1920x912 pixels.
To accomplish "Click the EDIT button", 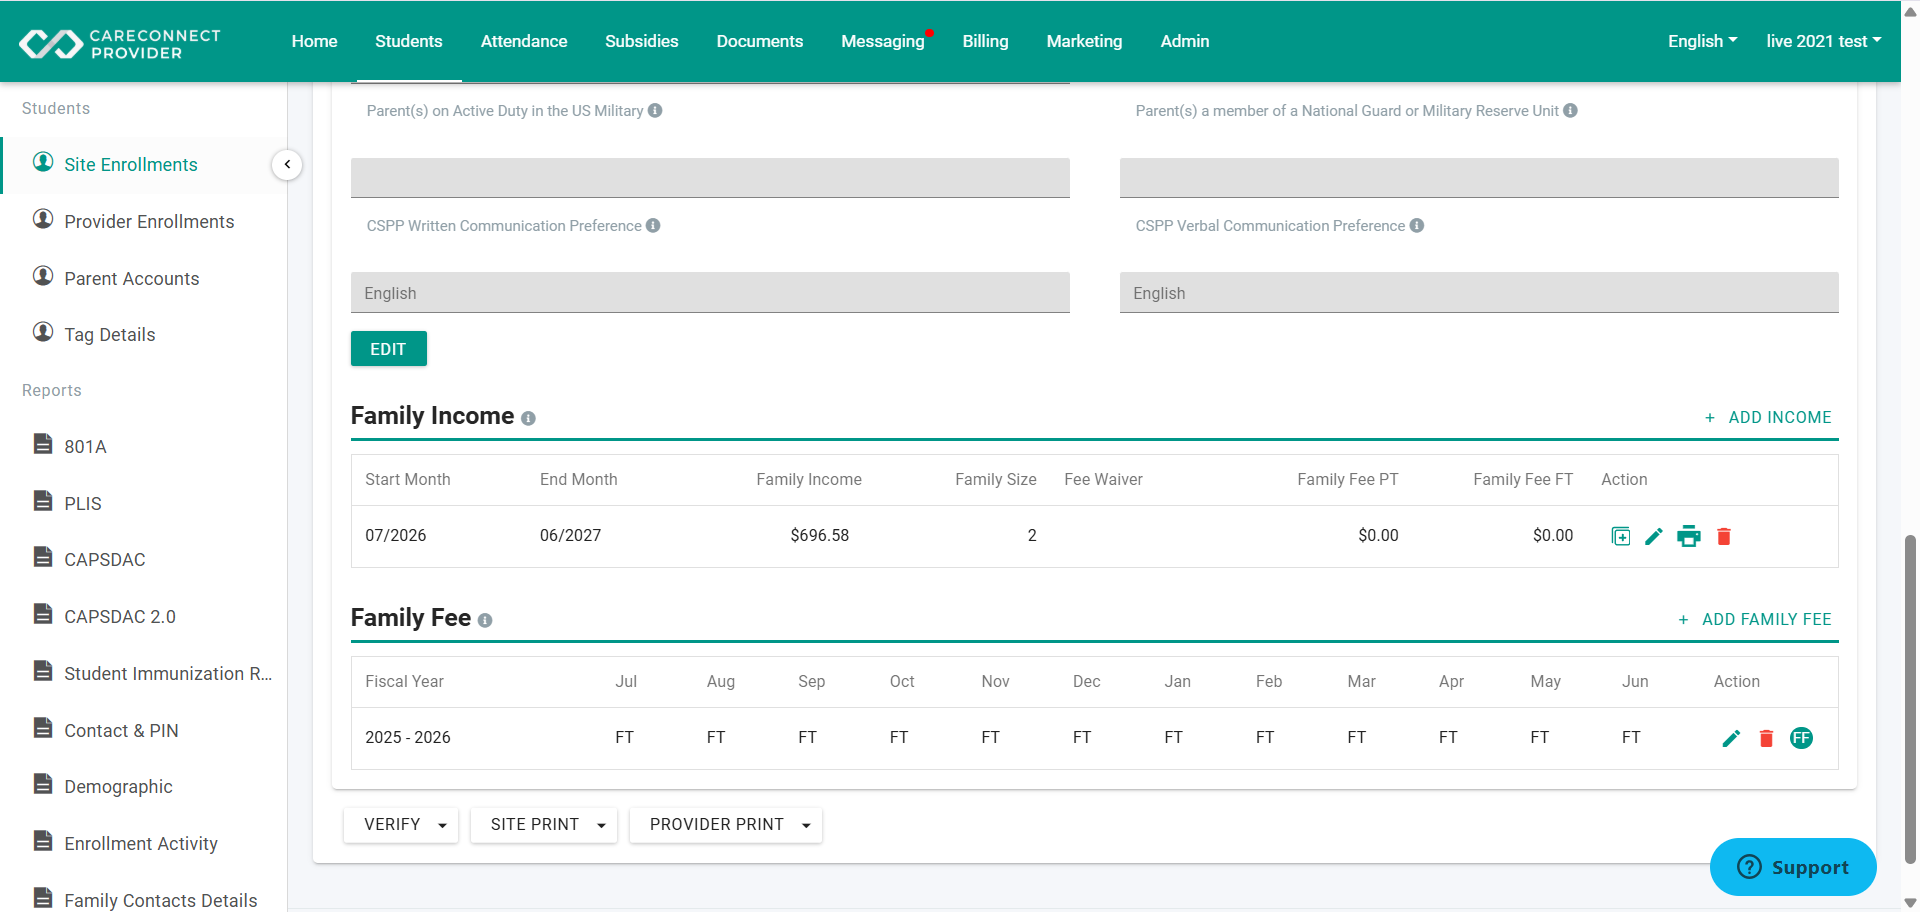I will click(389, 349).
